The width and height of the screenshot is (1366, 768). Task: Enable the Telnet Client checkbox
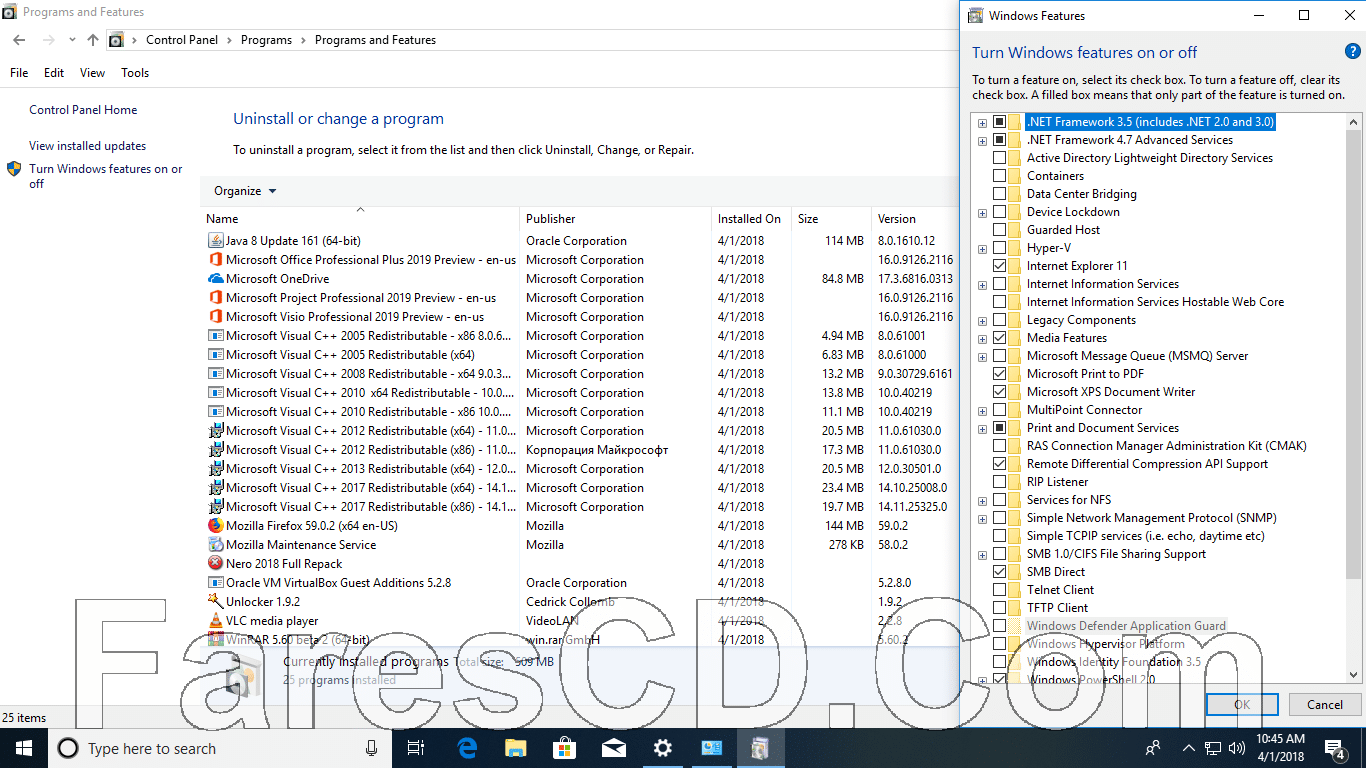tap(999, 590)
